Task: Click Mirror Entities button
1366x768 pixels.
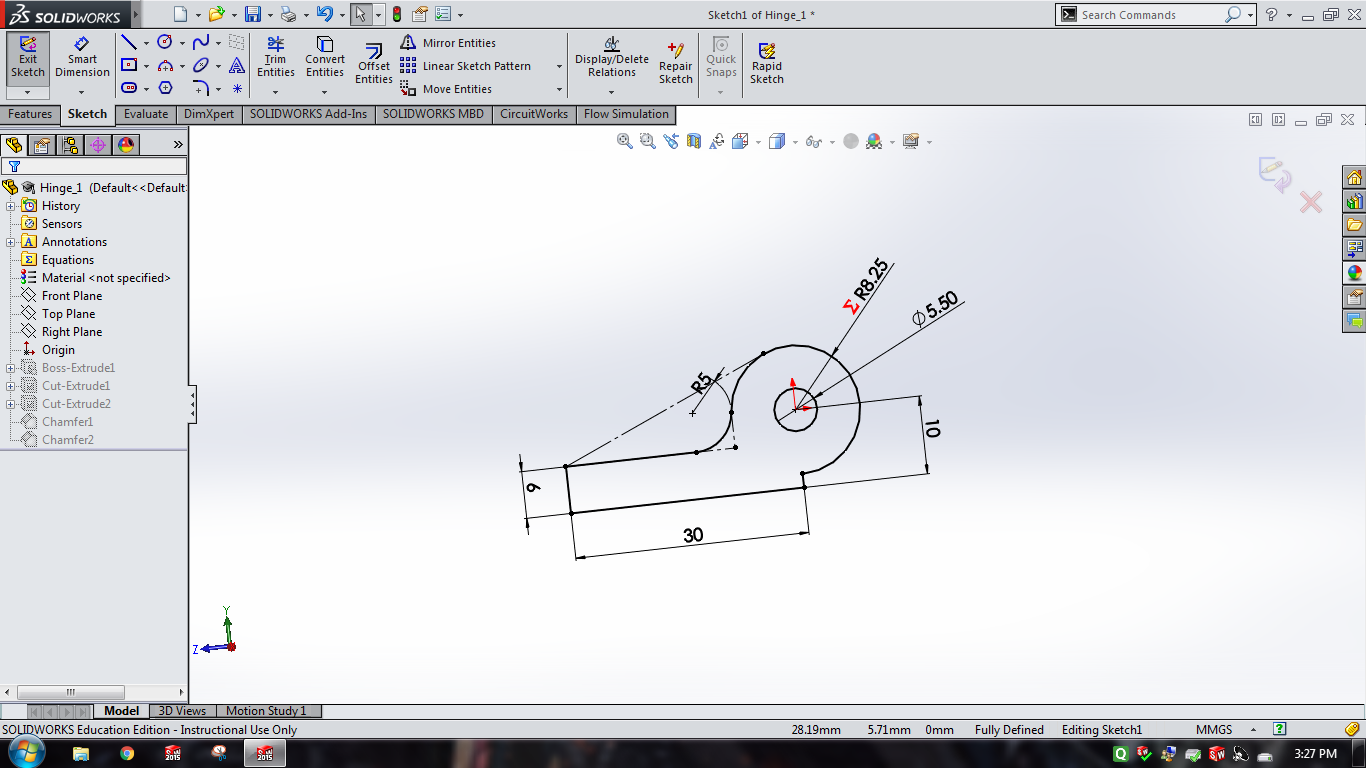Action: click(x=448, y=43)
